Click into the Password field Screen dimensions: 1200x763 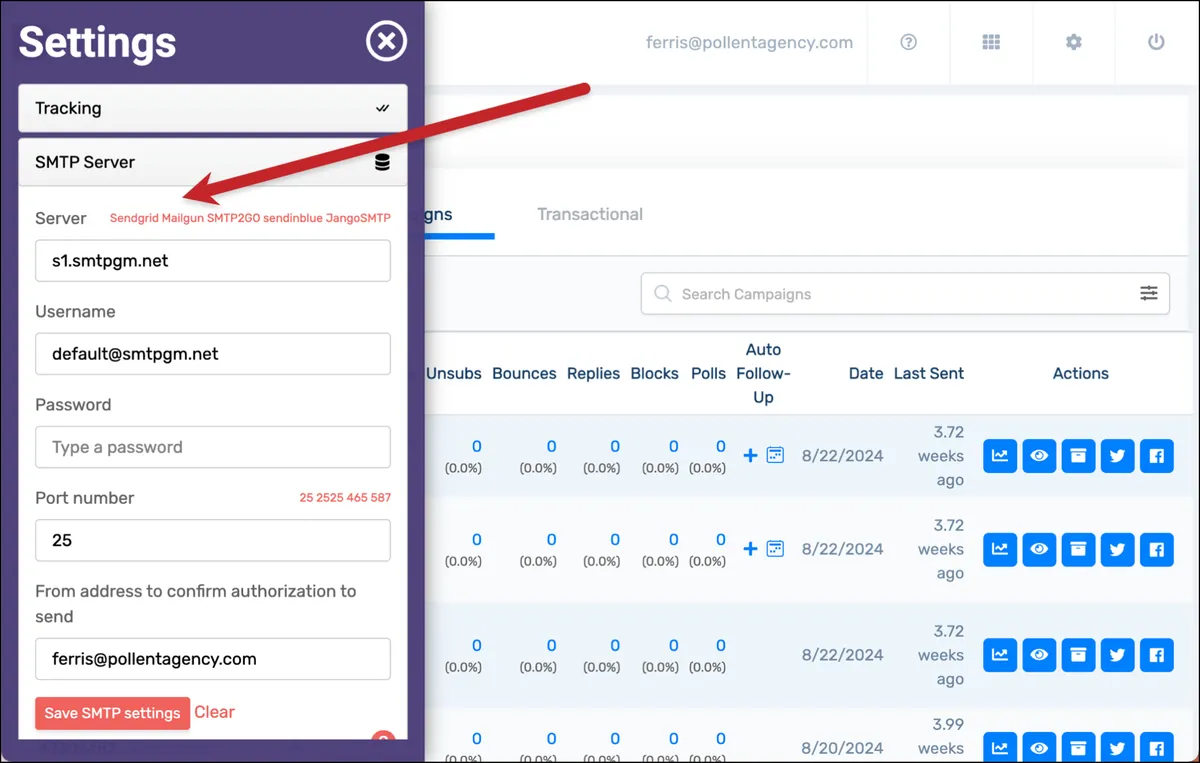(x=213, y=447)
